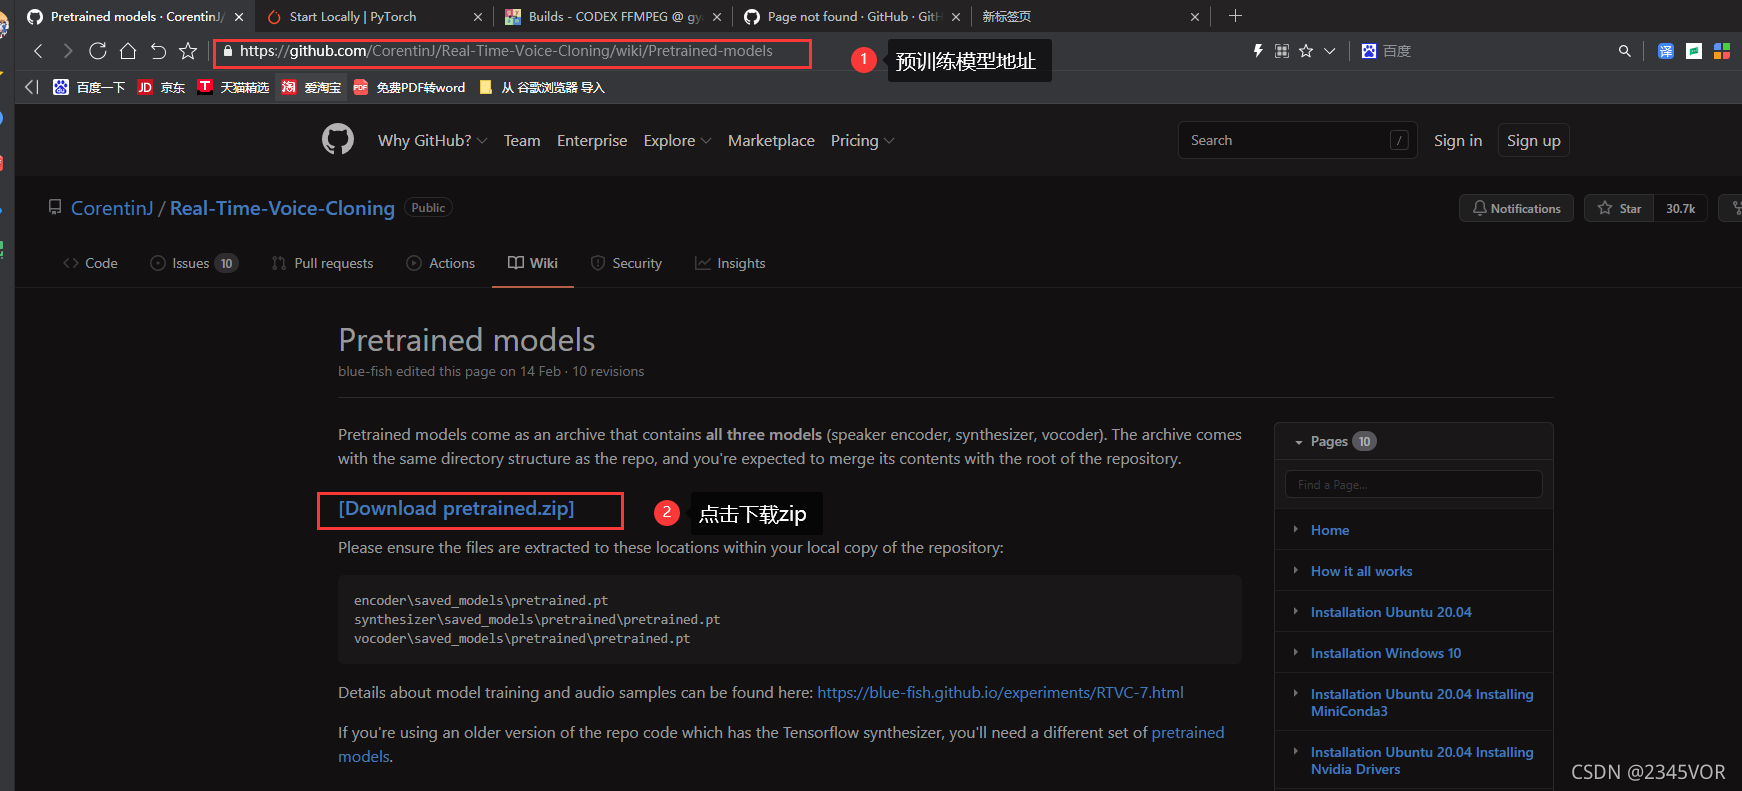Viewport: 1742px width, 791px height.
Task: Open the blue-fish RTVC-7.html link
Action: [1000, 692]
